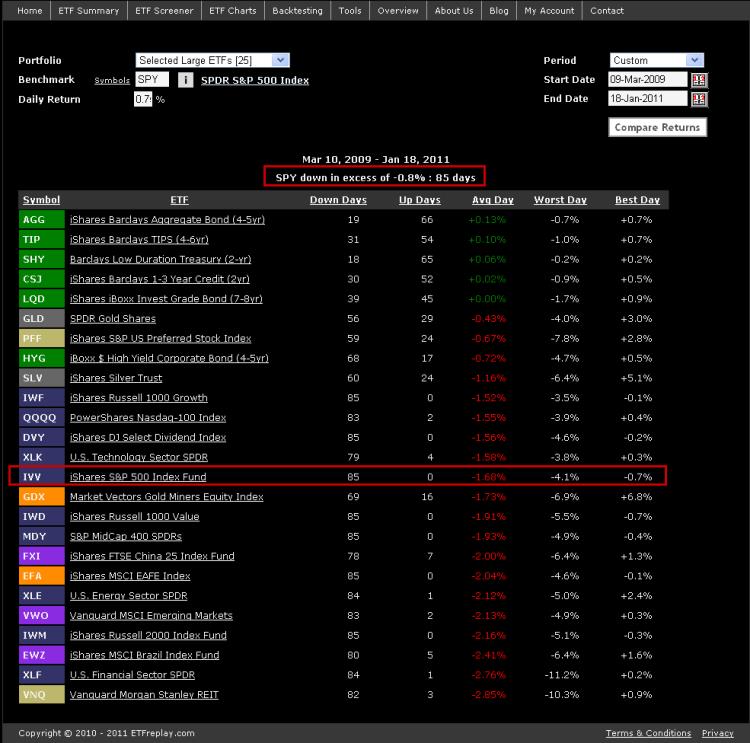Open the Privacy footer link
750x743 pixels.
[x=717, y=733]
